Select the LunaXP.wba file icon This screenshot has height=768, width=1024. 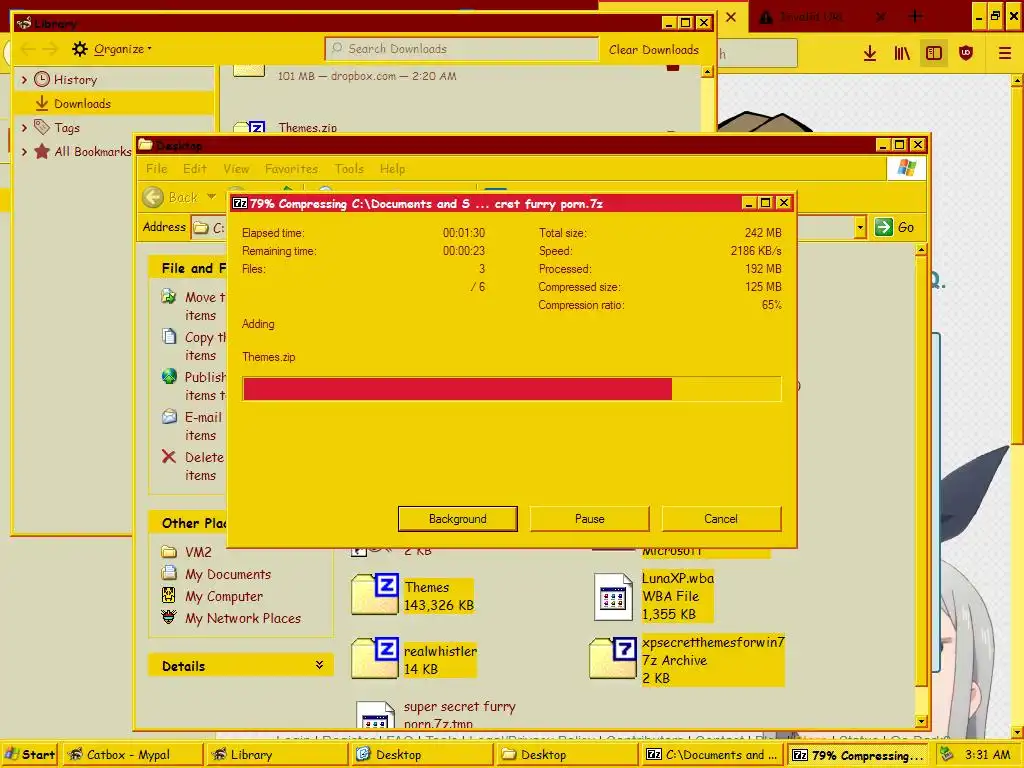613,597
